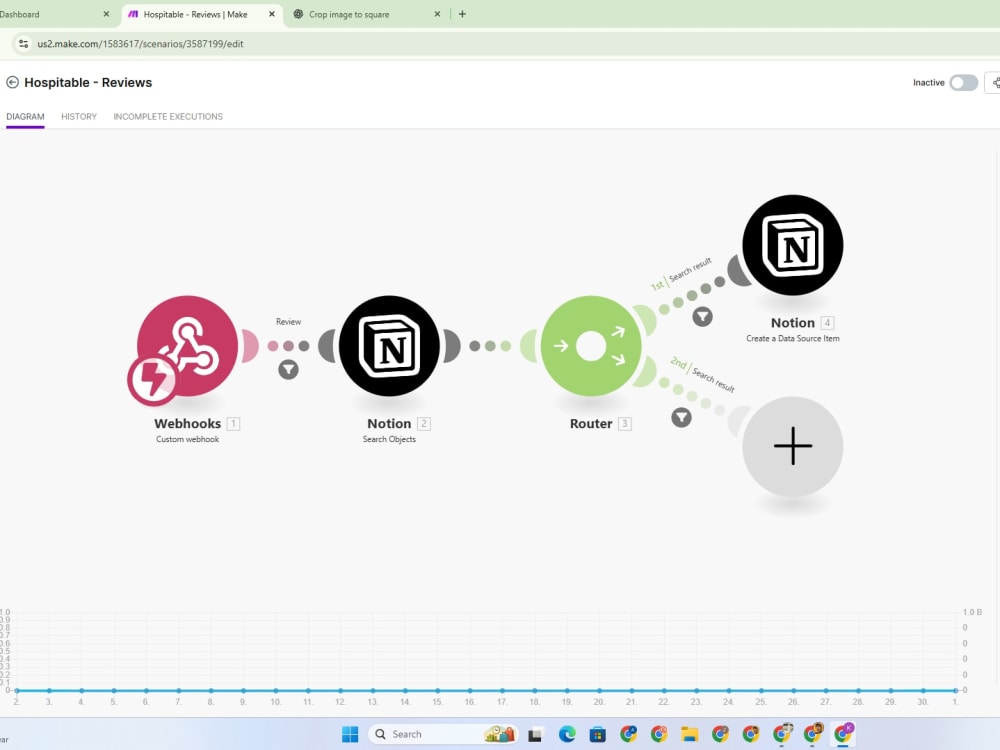Go back using the arrow beside Hospitable - Reviews
1000x750 pixels.
[12, 82]
